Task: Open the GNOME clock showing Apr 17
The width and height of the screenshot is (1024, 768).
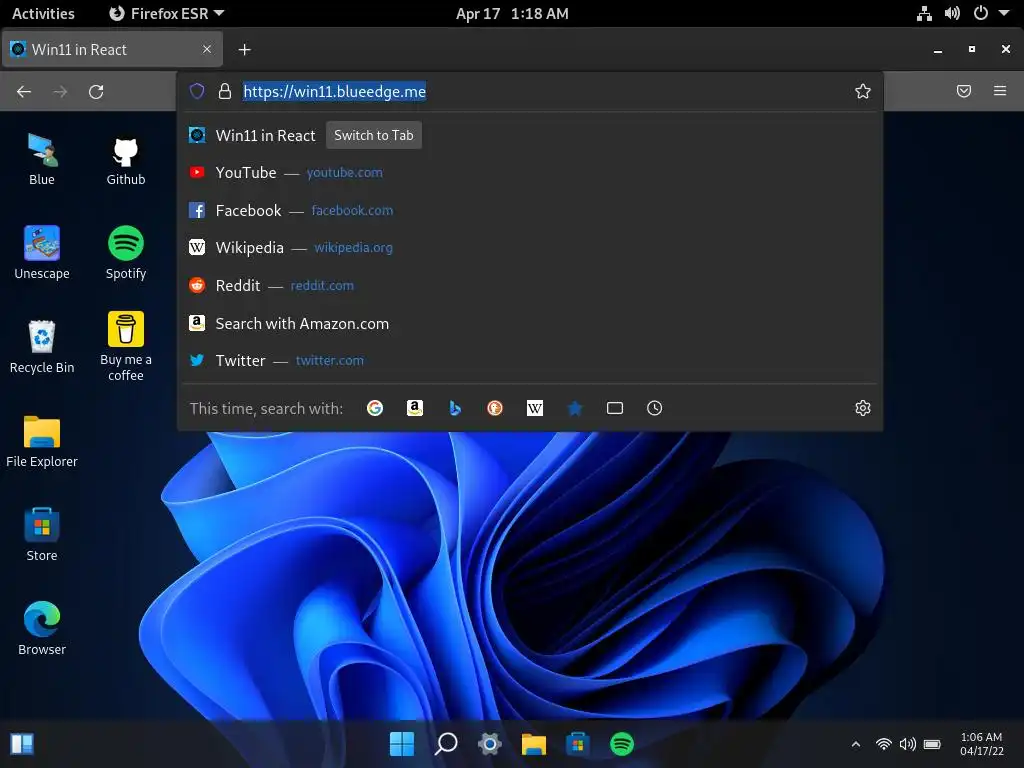Action: tap(512, 13)
